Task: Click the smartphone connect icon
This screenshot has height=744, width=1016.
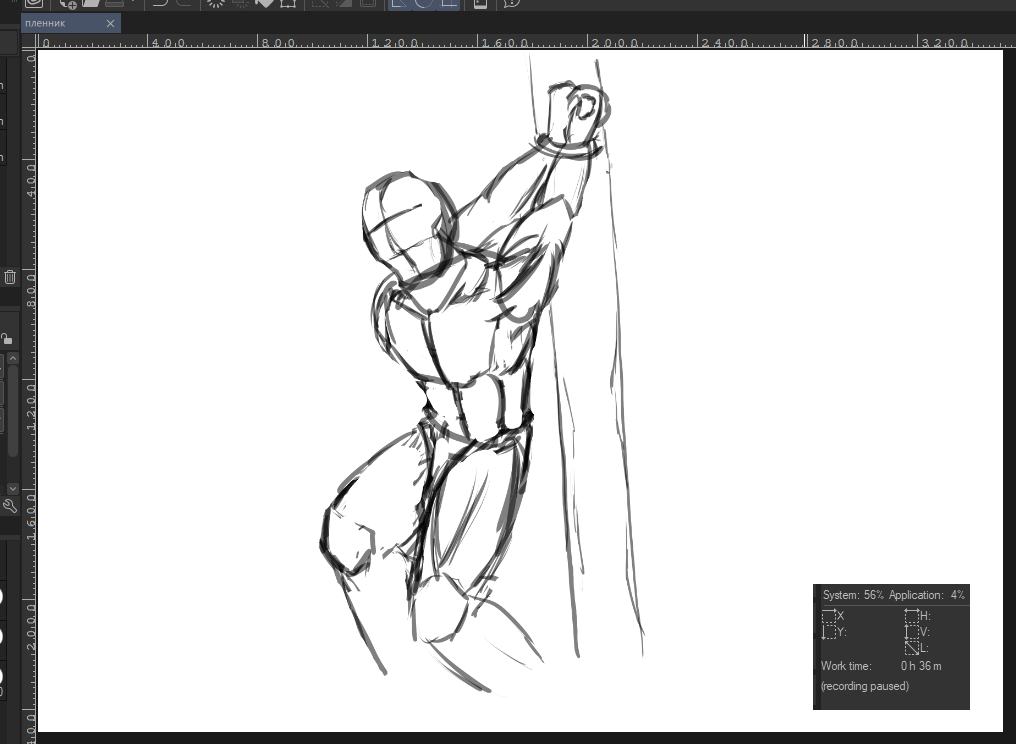Action: tap(480, 3)
